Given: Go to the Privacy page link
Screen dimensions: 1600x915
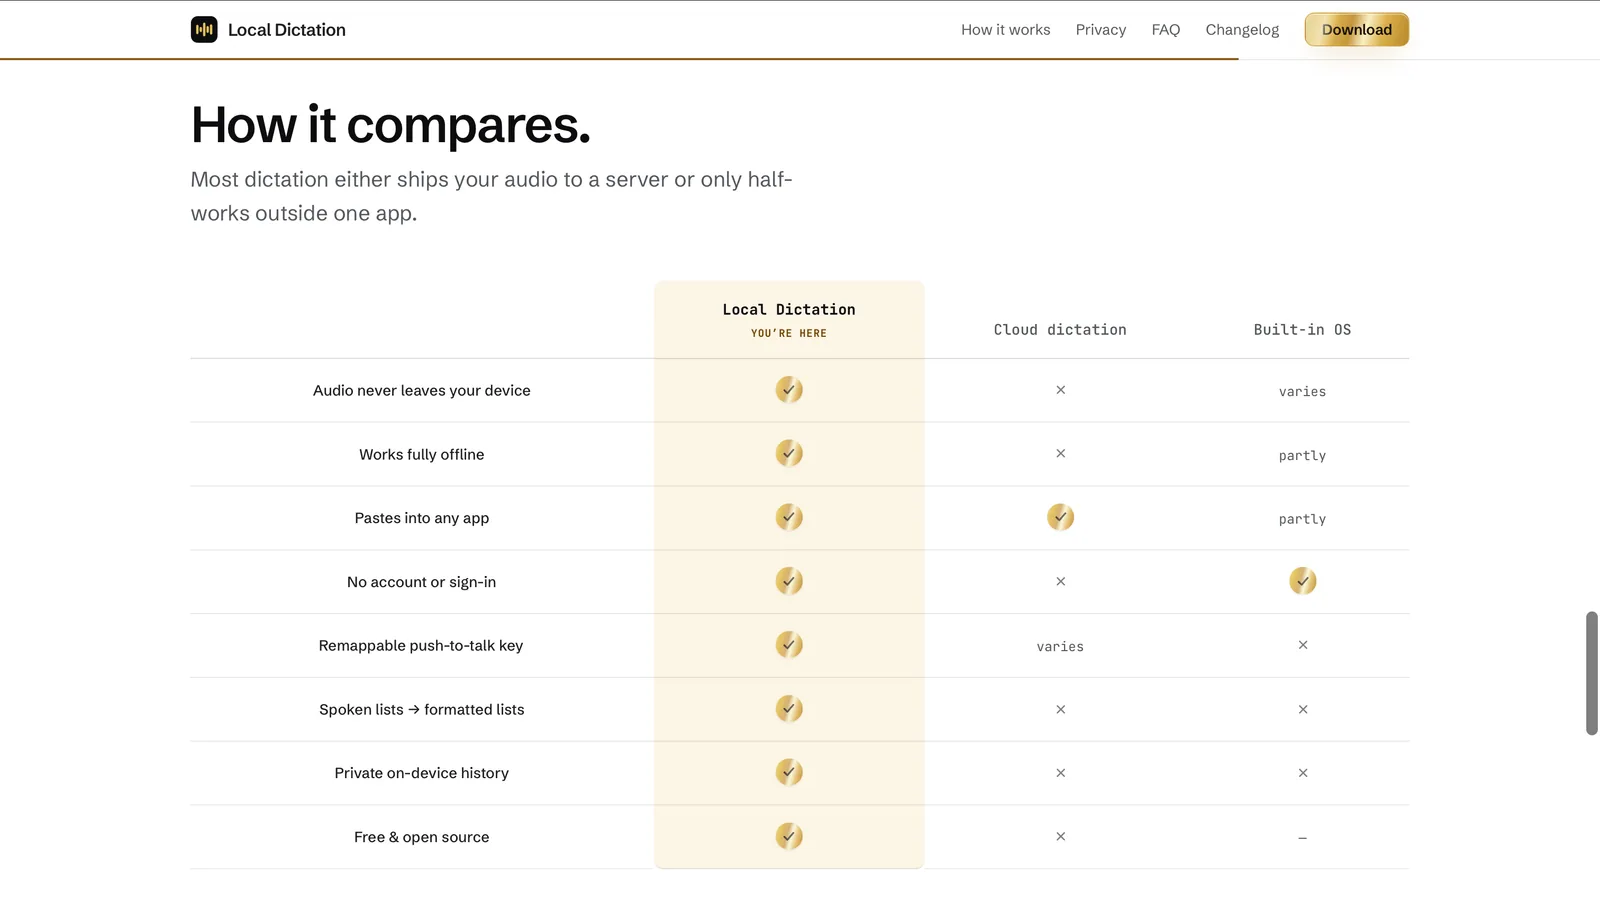Looking at the screenshot, I should pos(1100,30).
